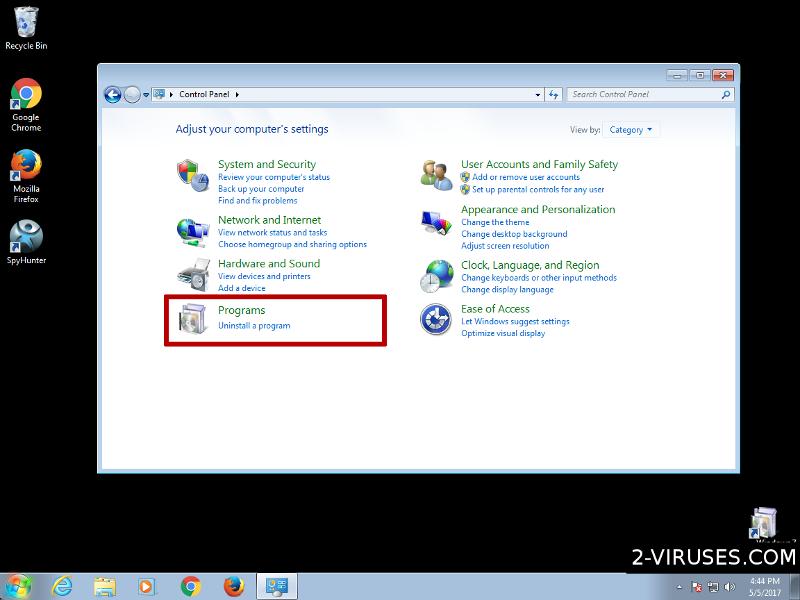Screen dimensions: 800x600
Task: Open the address bar history dropdown arrow
Action: [537, 94]
